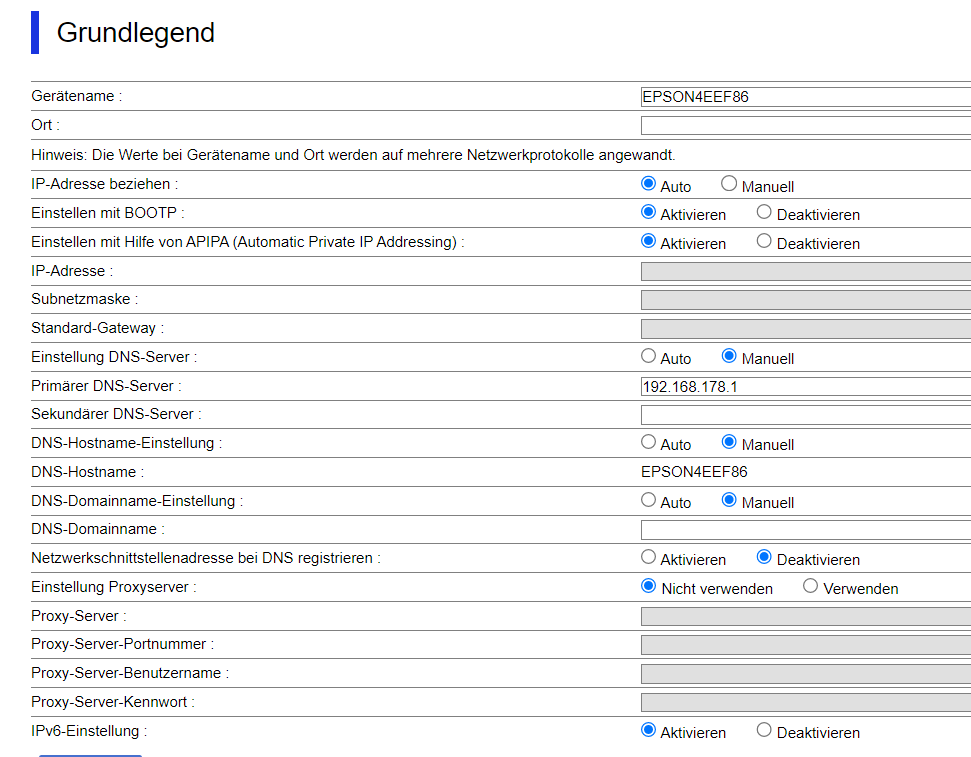Click the Gerätename field EPSON4EEF86
The width and height of the screenshot is (971, 757).
805,97
